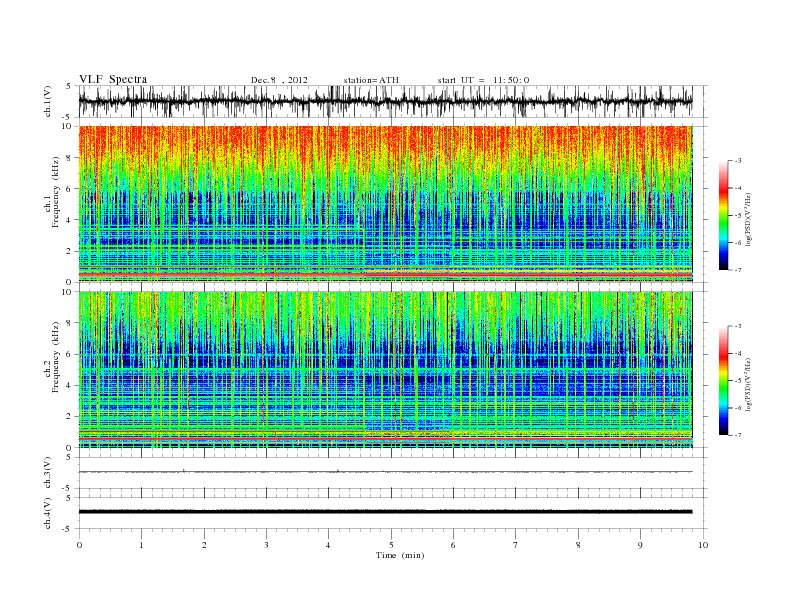The width and height of the screenshot is (792, 612).
Task: Click the "2" kHz tick of ch.2 spectrogram
Action: (x=69, y=417)
